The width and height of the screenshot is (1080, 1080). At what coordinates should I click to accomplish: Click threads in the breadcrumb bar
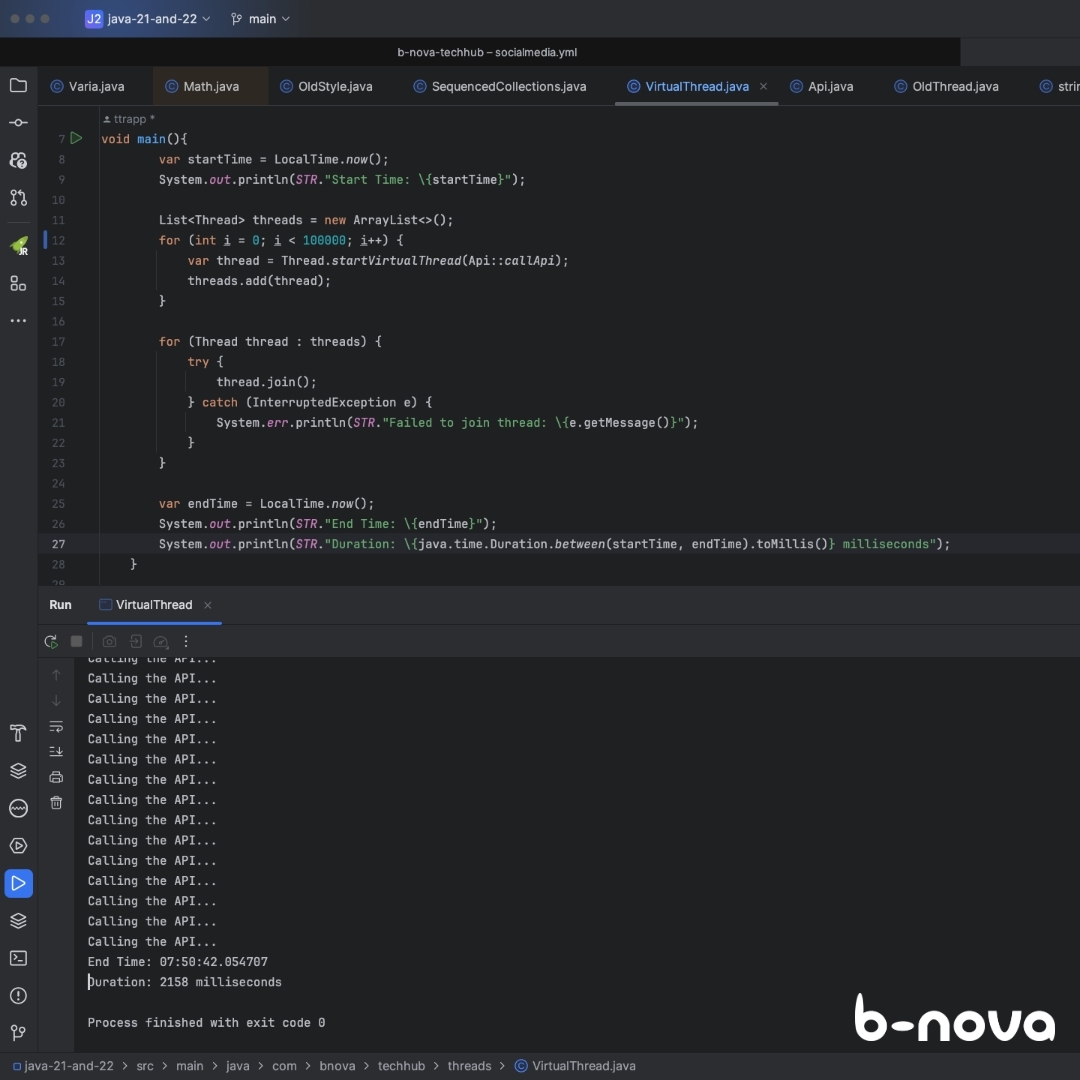469,1066
